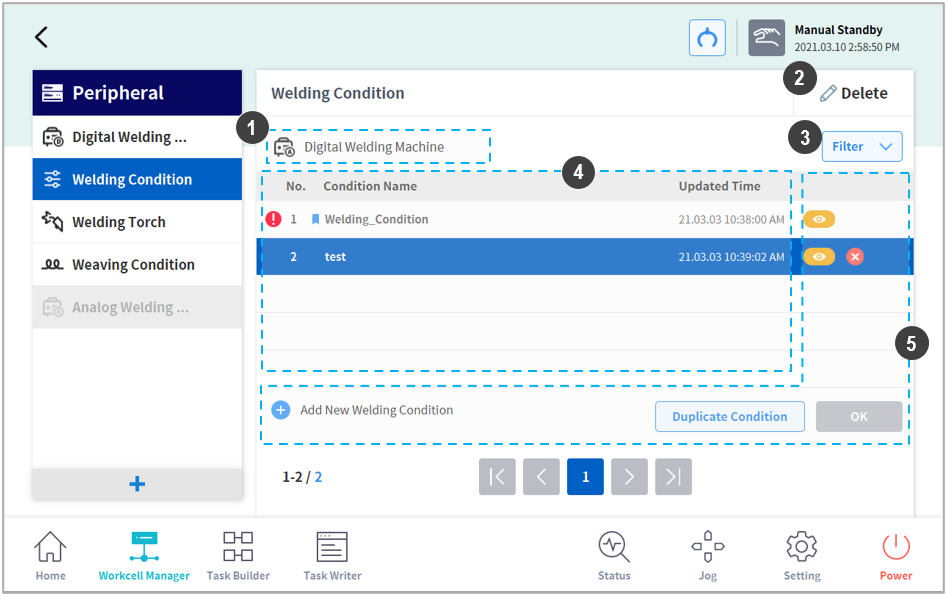Viewport: 947px width, 596px height.
Task: Go to the next page arrow
Action: [629, 477]
